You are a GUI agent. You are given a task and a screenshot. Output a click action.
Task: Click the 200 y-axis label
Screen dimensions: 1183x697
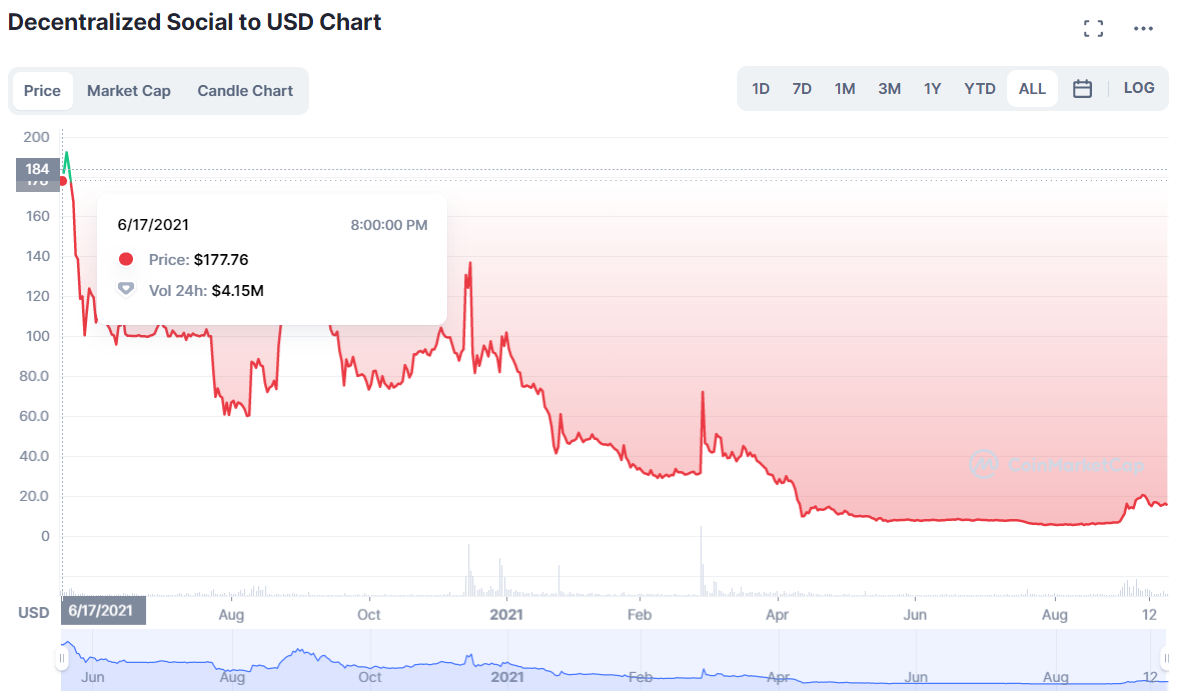tap(36, 137)
